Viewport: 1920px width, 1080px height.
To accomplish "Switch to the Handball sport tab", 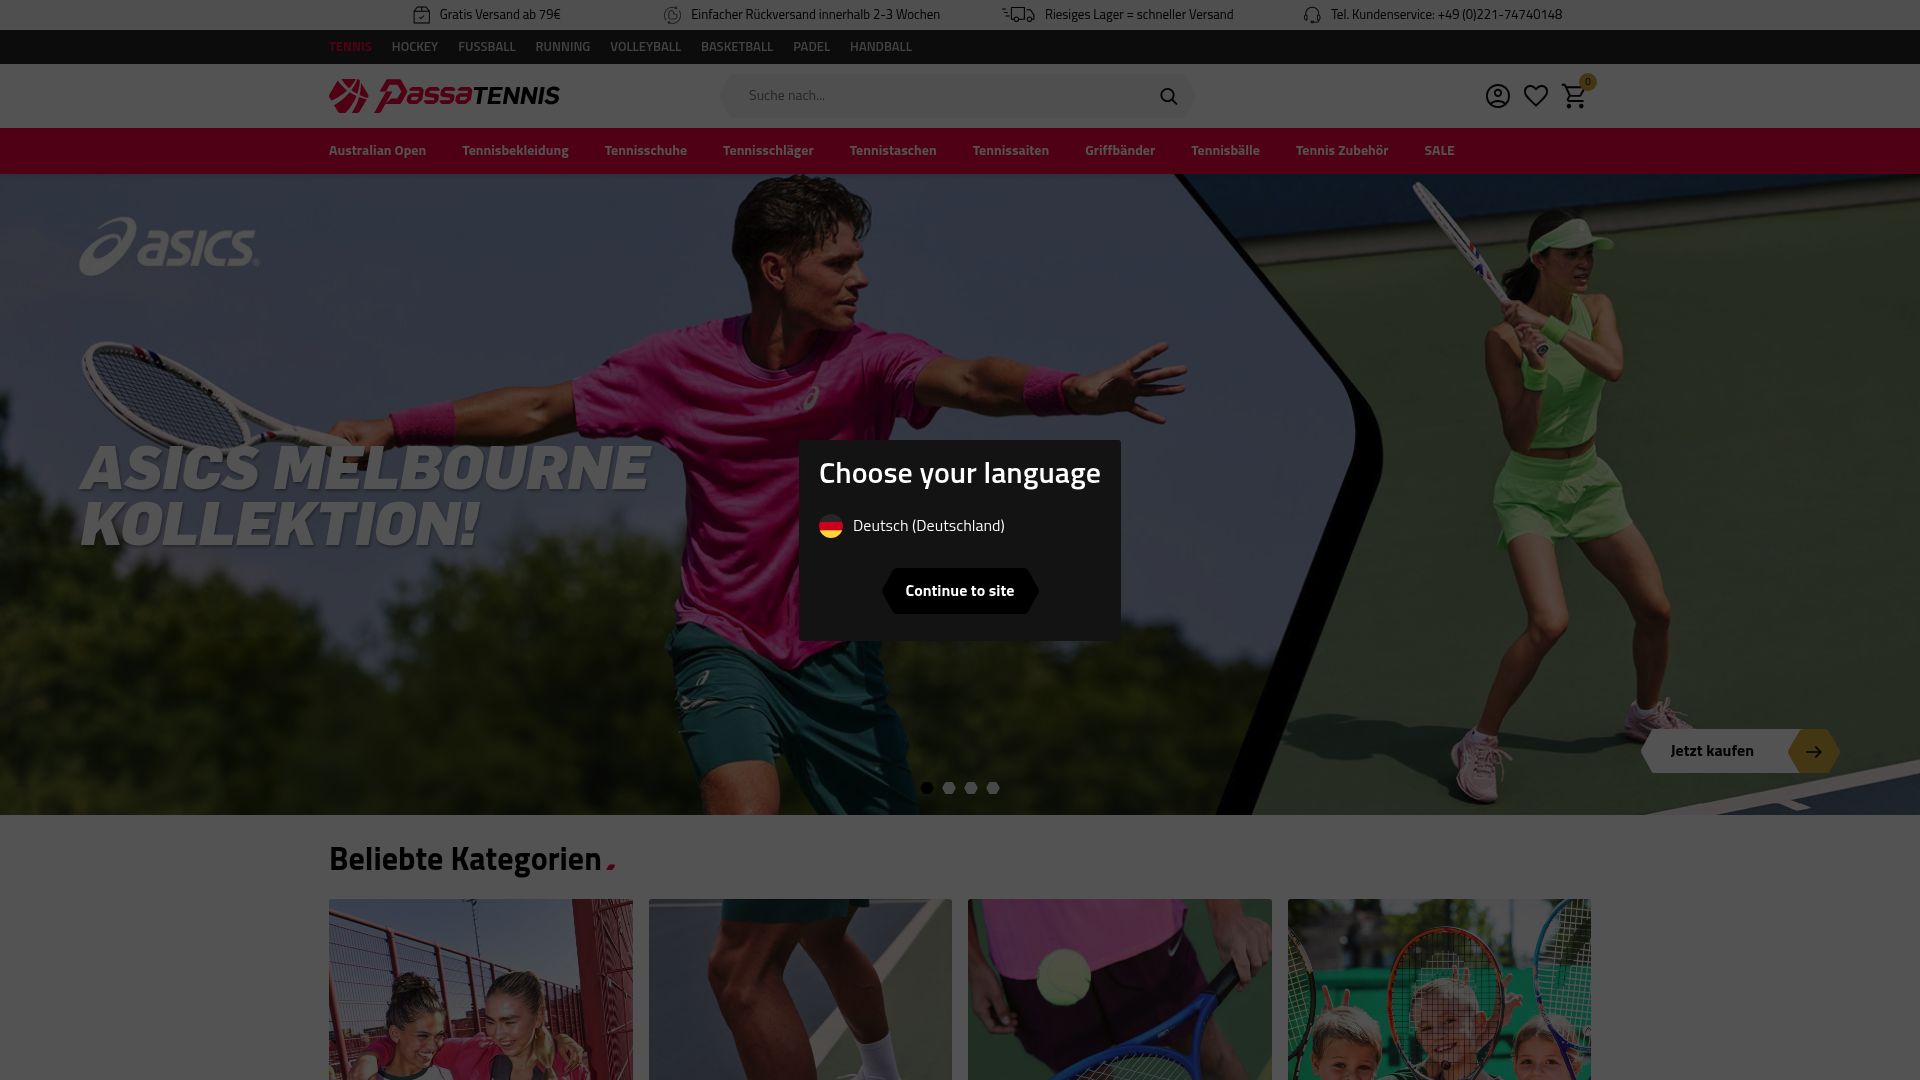I will 881,47.
